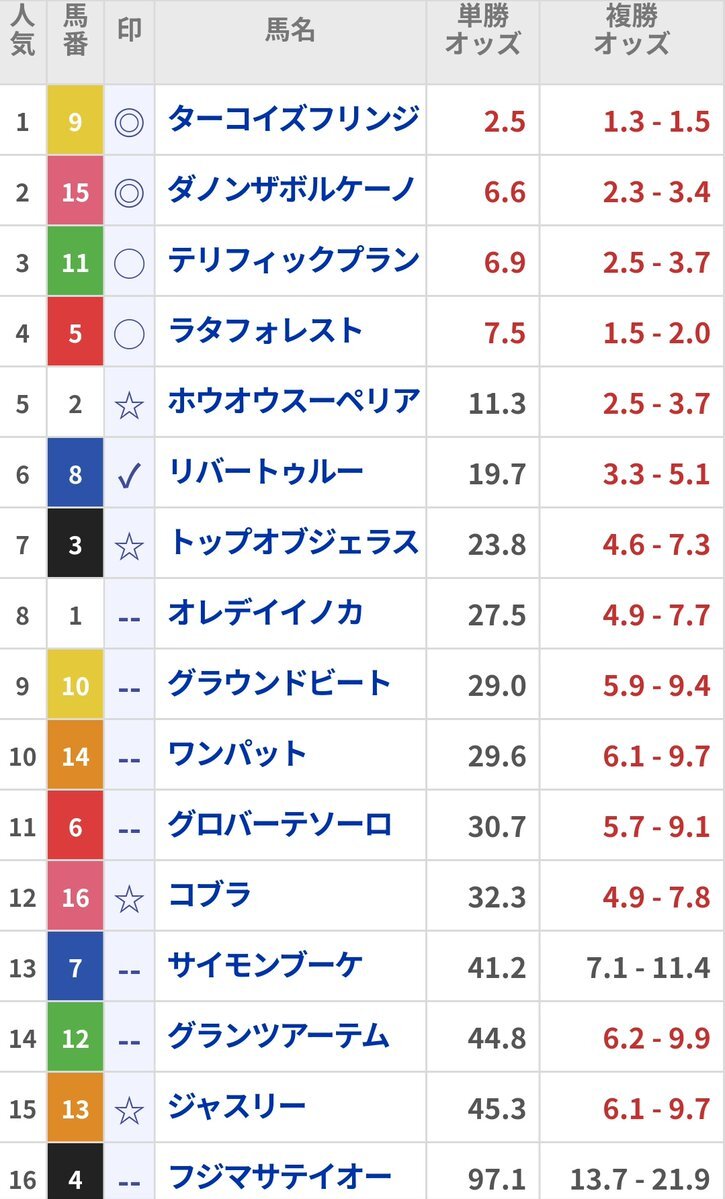This screenshot has height=1199, width=725.
Task: Click the circle mark for ラタフォレスト
Action: point(129,333)
